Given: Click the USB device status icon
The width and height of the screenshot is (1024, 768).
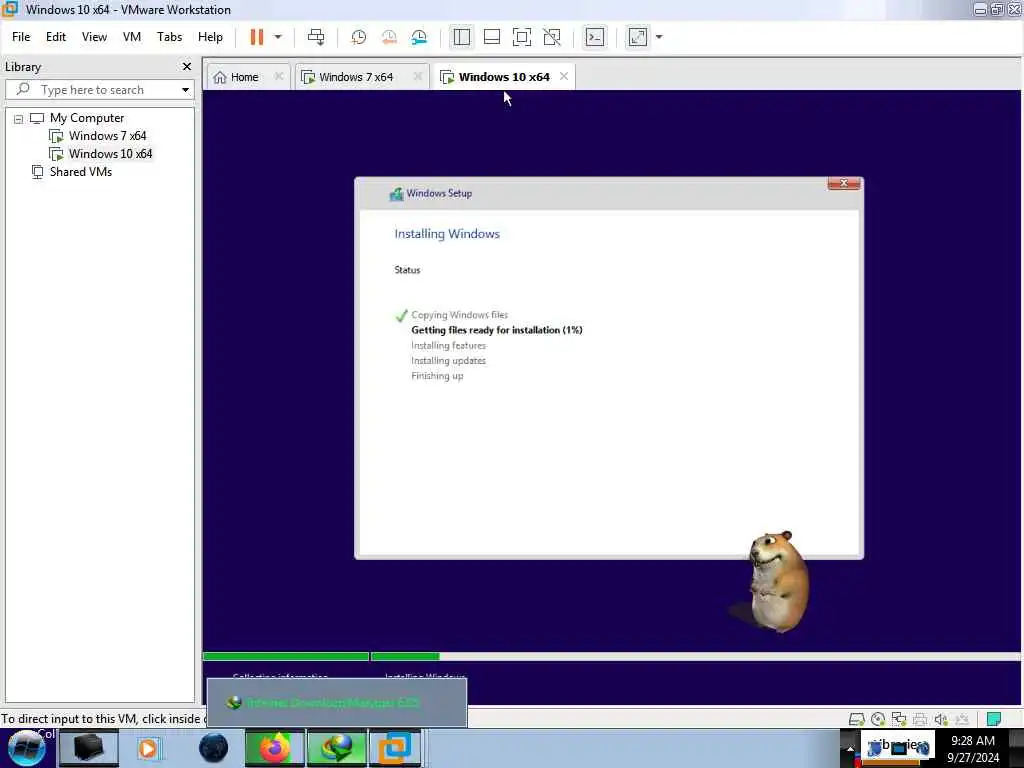Looking at the screenshot, I should pos(961,719).
